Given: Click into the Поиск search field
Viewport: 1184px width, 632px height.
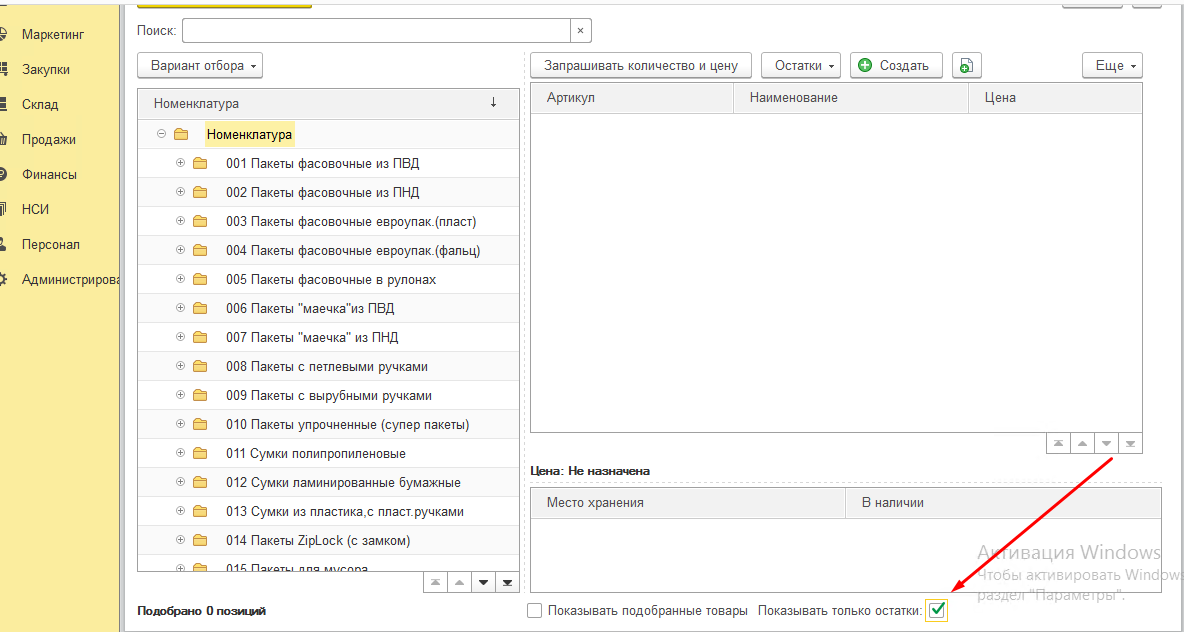Looking at the screenshot, I should click(x=376, y=31).
